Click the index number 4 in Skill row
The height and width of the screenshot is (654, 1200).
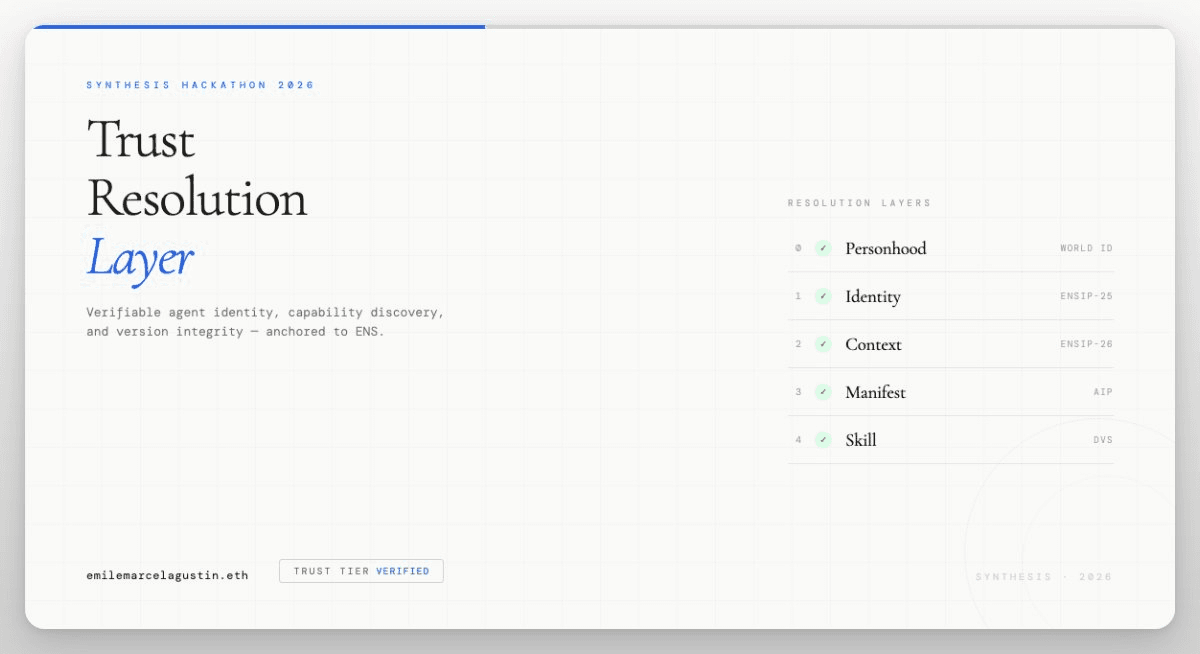pos(798,440)
